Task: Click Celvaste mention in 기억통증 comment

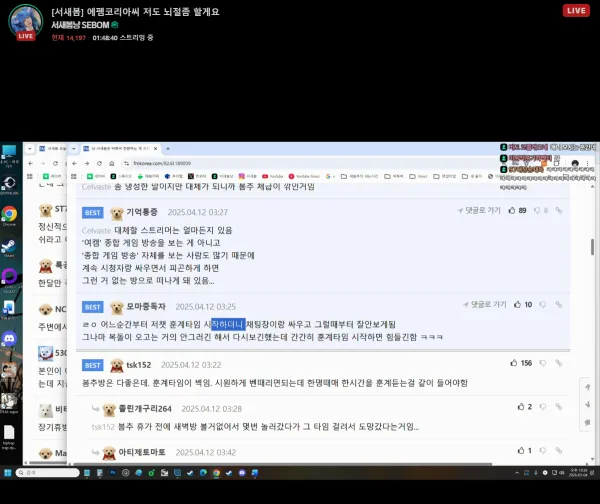Action: tap(96, 230)
